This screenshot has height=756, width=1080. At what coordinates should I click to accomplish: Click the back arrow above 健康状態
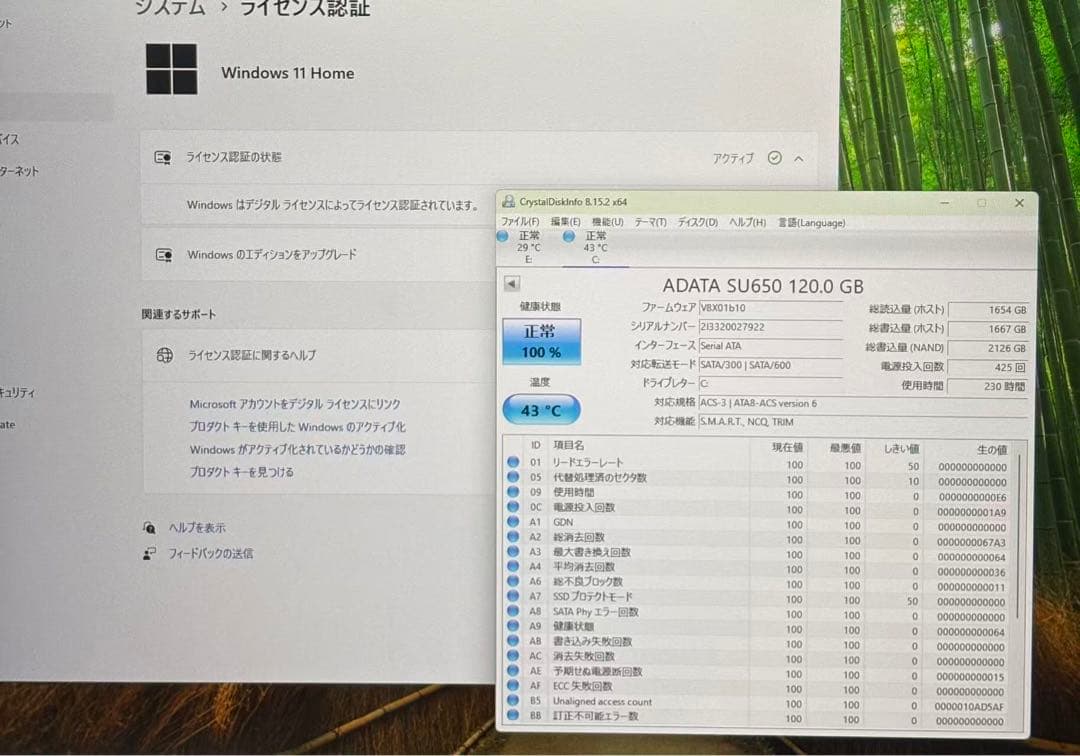tap(511, 282)
